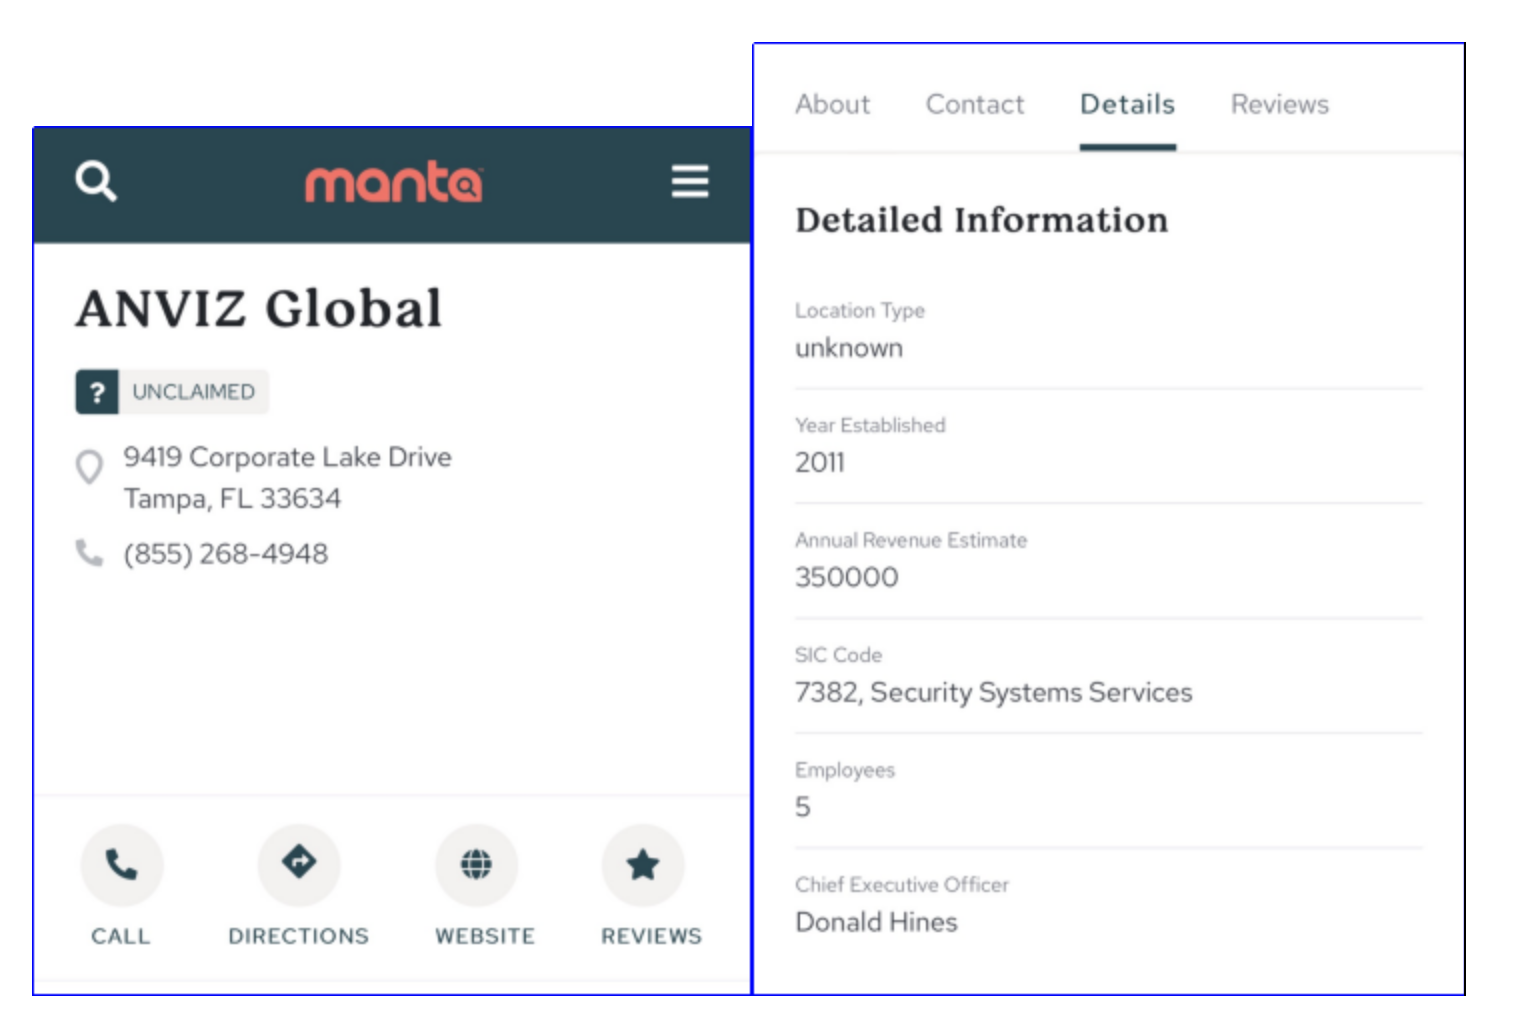Click the 7382 Security Systems Services entry

[993, 693]
